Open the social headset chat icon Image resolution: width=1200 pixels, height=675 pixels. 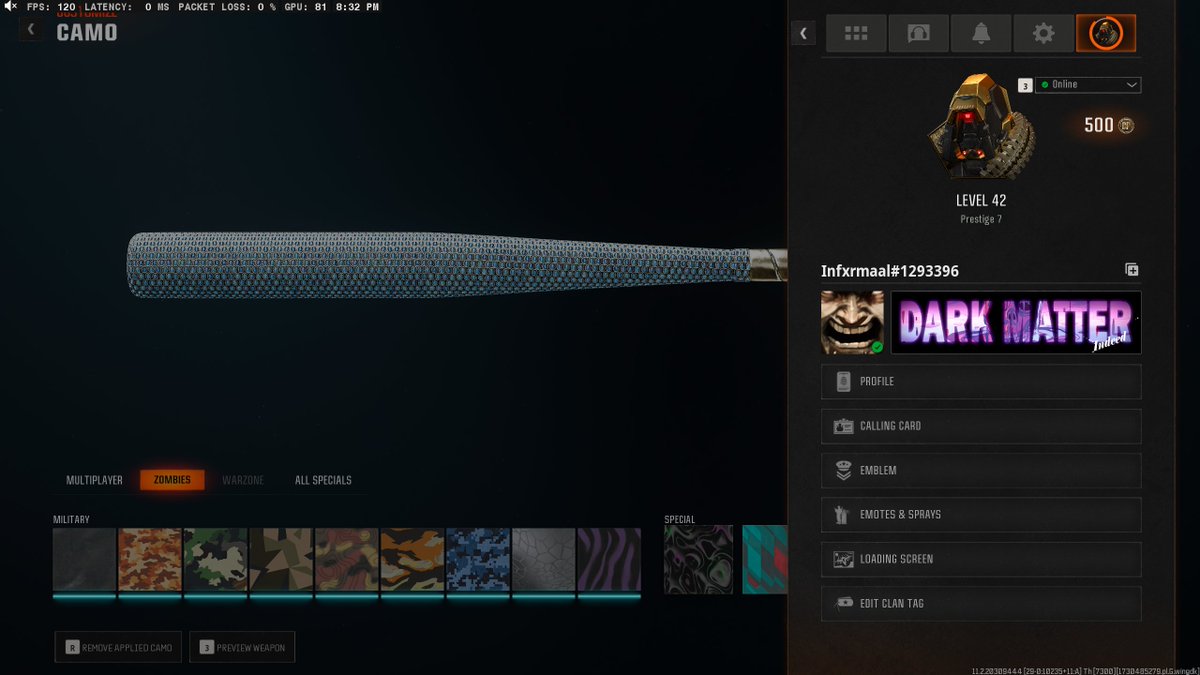[918, 34]
